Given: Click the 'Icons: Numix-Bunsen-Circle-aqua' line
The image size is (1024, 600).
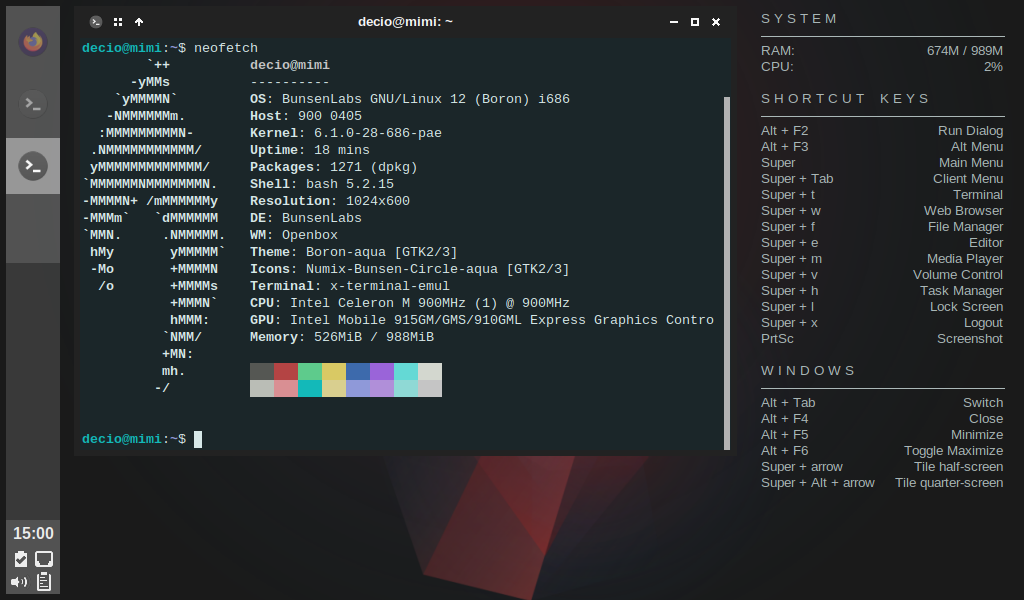Looking at the screenshot, I should pos(409,269).
